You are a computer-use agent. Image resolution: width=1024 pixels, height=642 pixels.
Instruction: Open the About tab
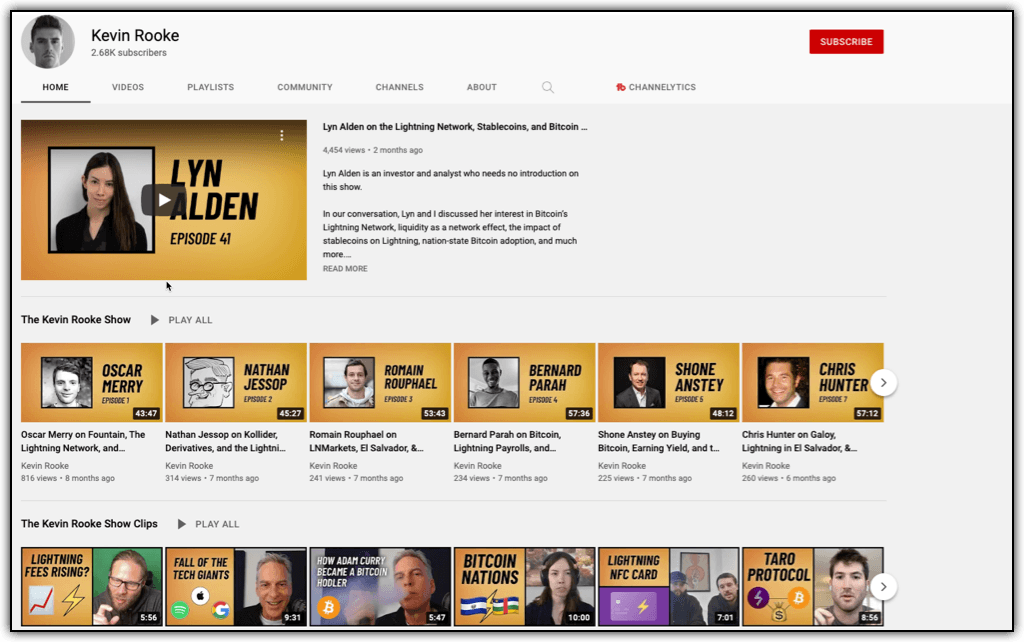point(482,88)
